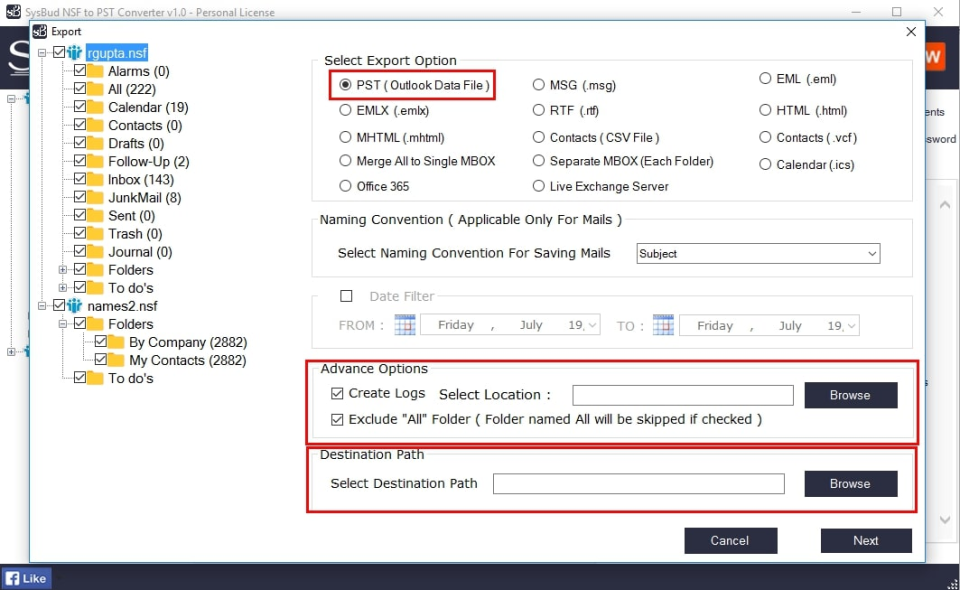
Task: Collapse the rgupta.nsf tree node
Action: coord(42,53)
